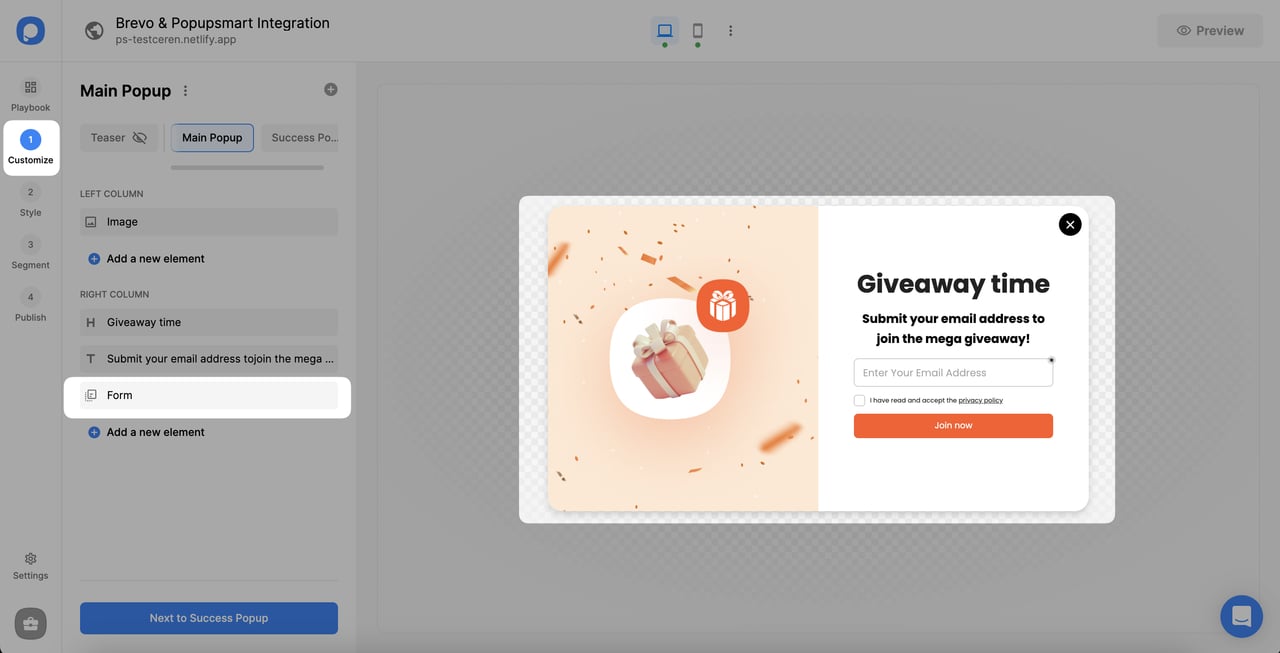Click the Preview button
Viewport: 1280px width, 653px height.
(1210, 30)
